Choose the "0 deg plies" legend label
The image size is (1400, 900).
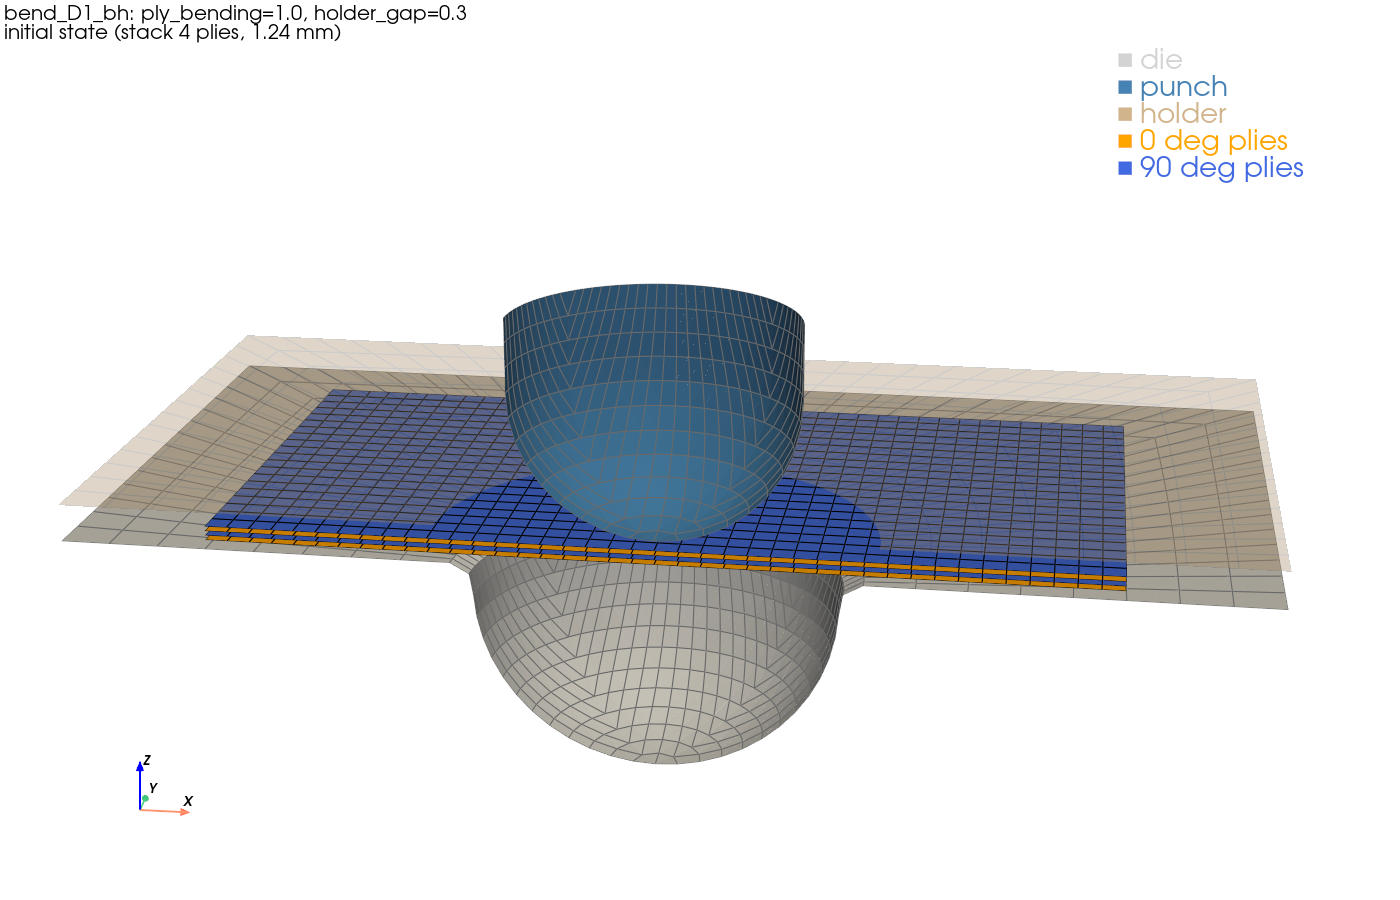pyautogui.click(x=1213, y=141)
